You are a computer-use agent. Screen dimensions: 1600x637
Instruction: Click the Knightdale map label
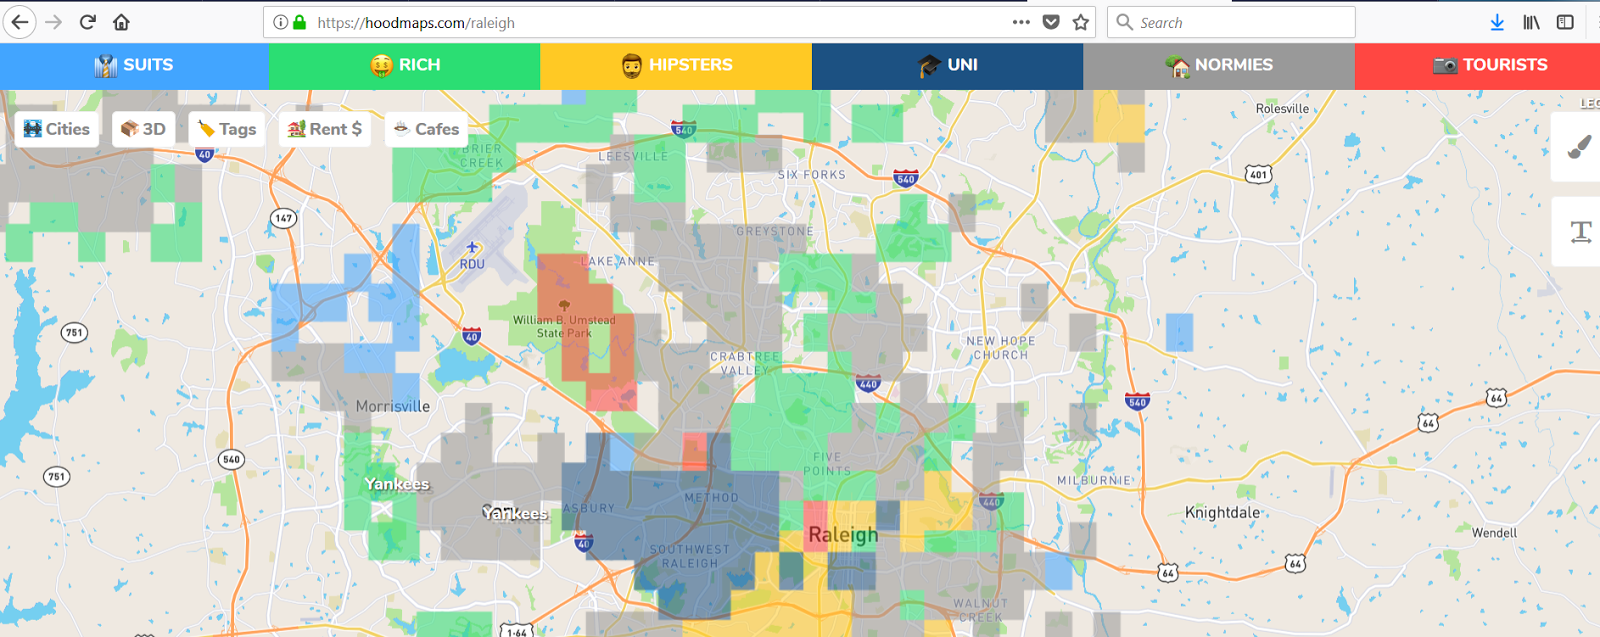click(x=1222, y=513)
